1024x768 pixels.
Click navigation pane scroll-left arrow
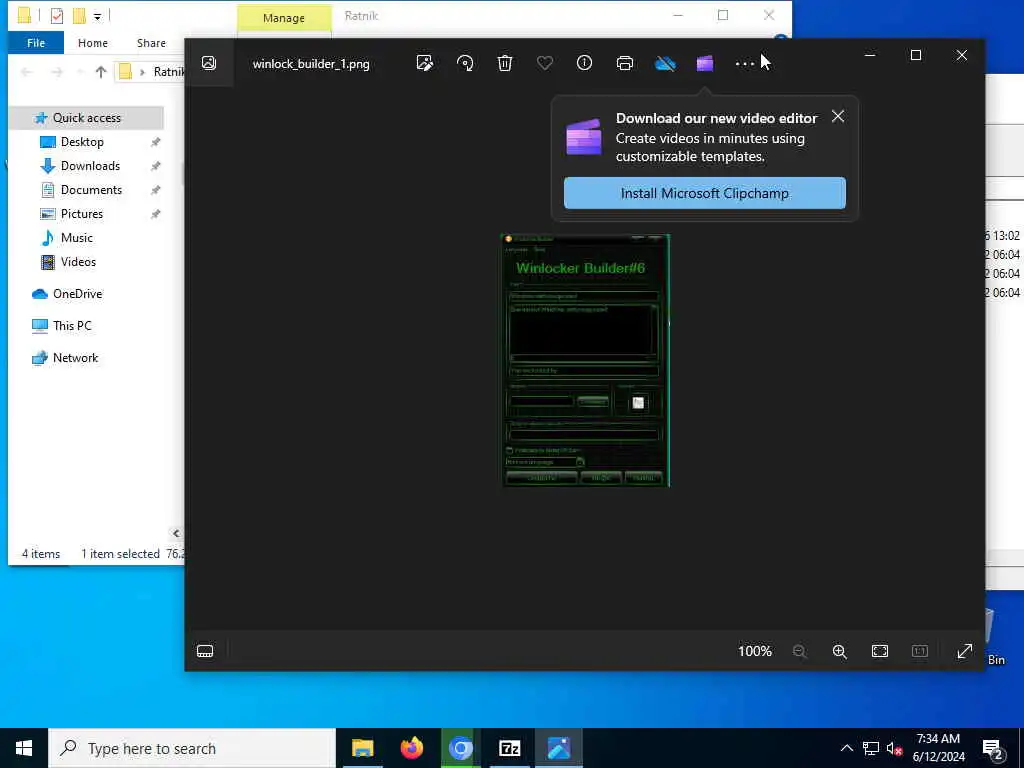176,533
